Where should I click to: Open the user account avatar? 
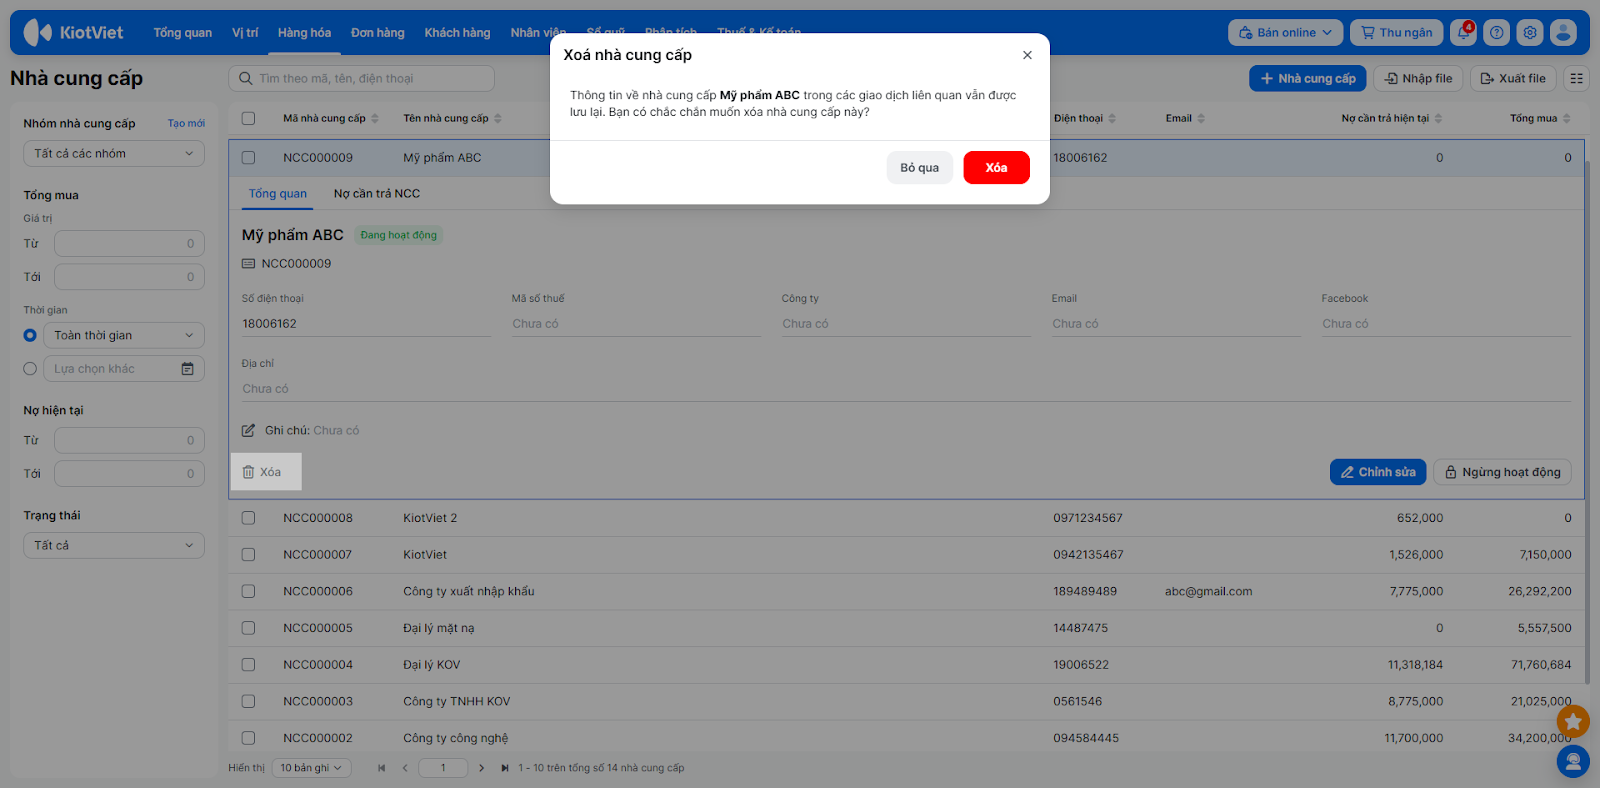tap(1563, 33)
